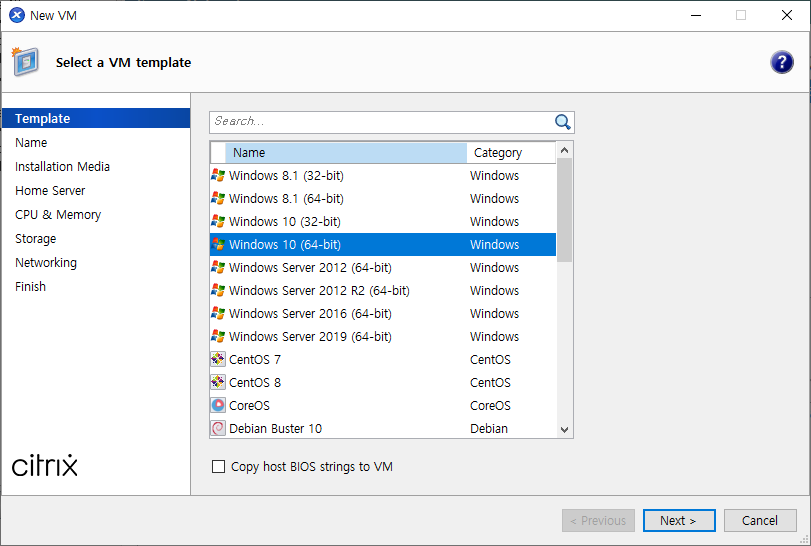
Task: Click the New VM title bar icon
Action: point(17,16)
